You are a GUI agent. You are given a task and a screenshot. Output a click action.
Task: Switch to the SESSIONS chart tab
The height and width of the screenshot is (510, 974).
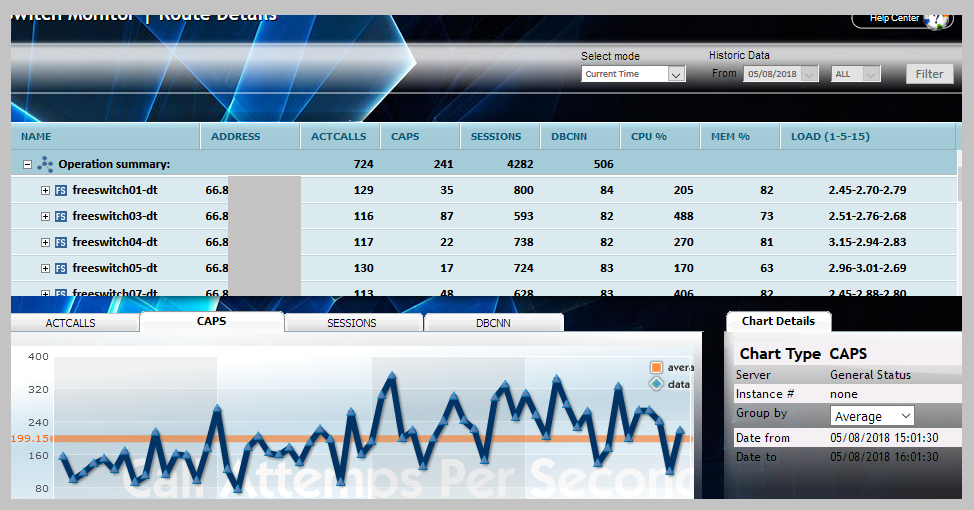(354, 323)
